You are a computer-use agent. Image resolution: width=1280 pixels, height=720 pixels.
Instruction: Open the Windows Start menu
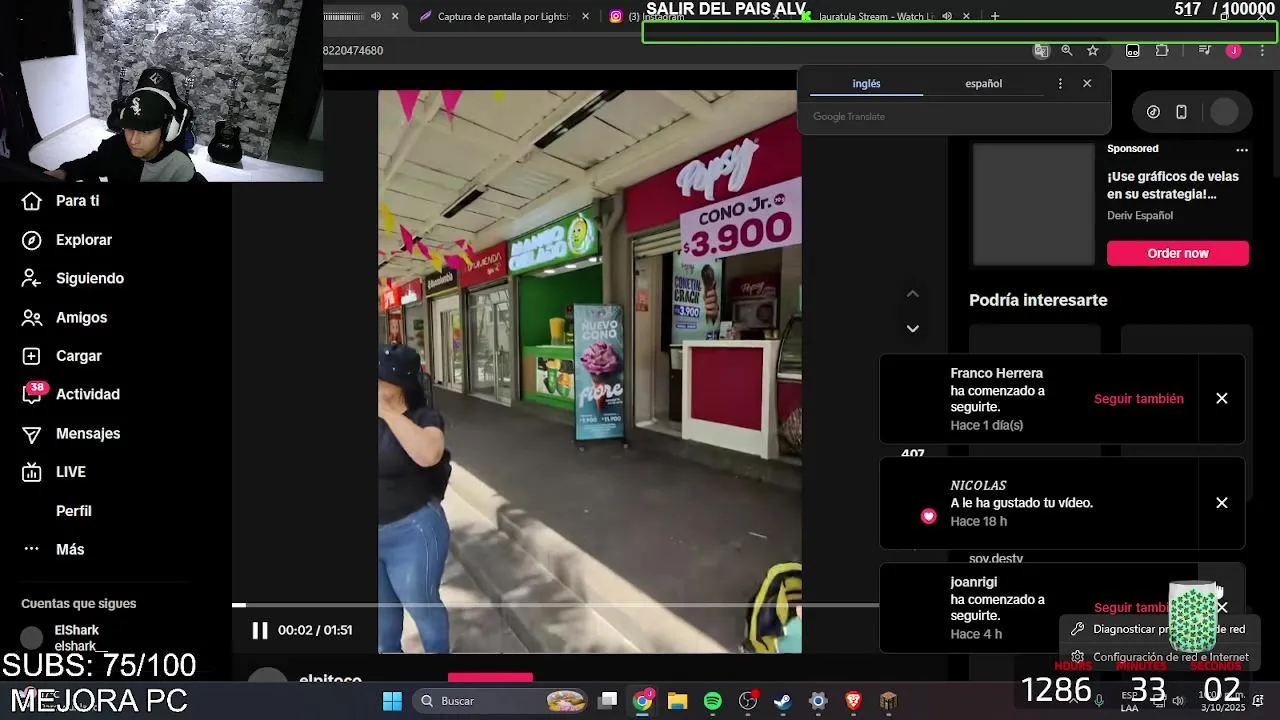pyautogui.click(x=392, y=701)
